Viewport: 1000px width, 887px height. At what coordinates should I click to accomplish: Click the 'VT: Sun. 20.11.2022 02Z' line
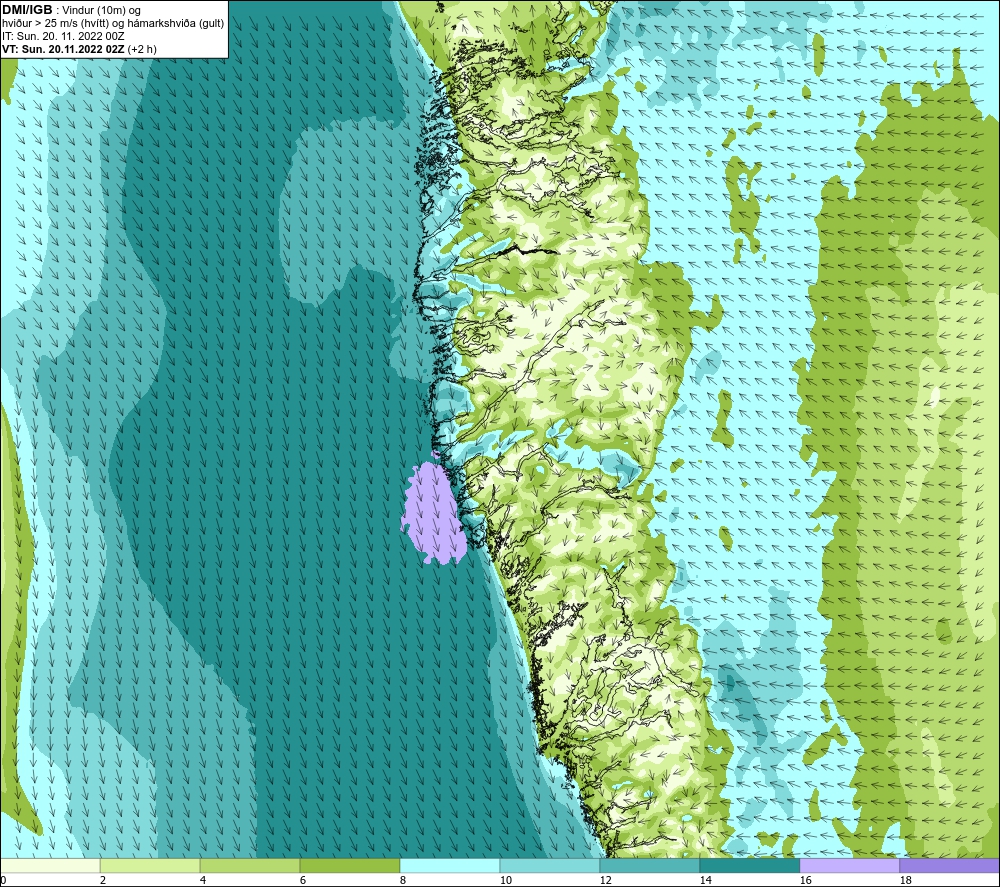click(79, 49)
